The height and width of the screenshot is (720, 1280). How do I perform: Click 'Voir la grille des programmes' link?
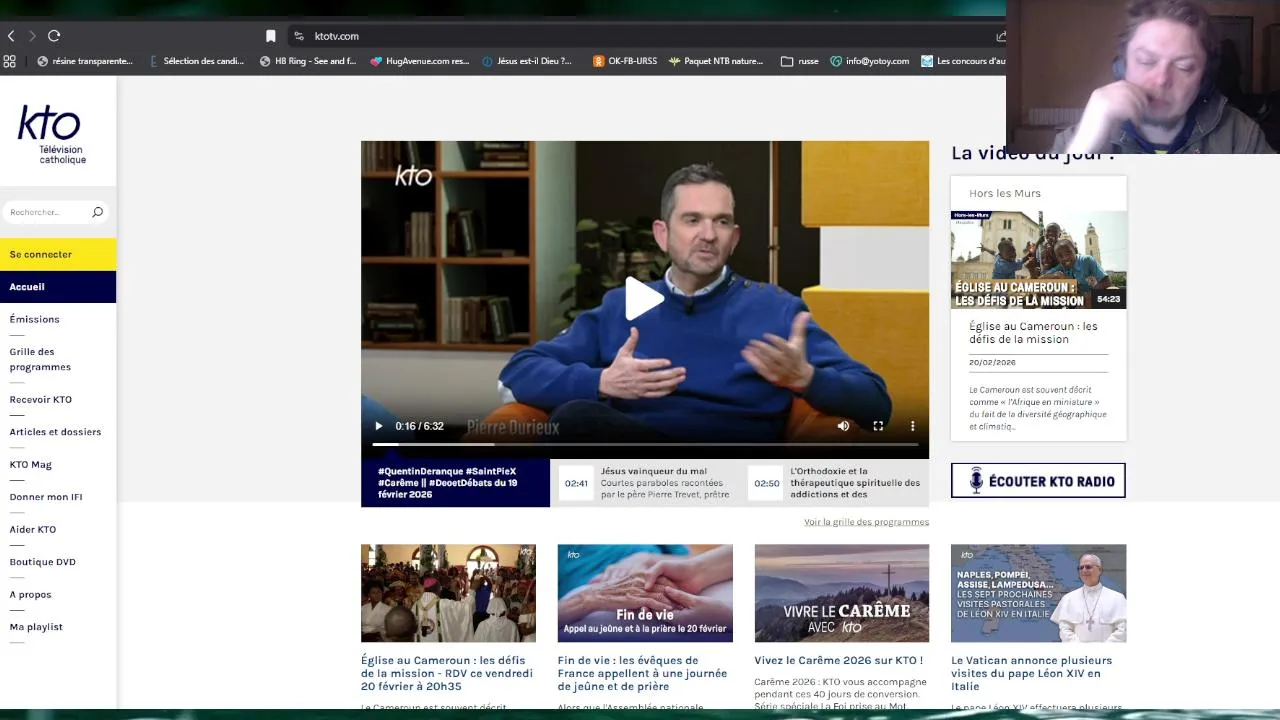click(866, 522)
